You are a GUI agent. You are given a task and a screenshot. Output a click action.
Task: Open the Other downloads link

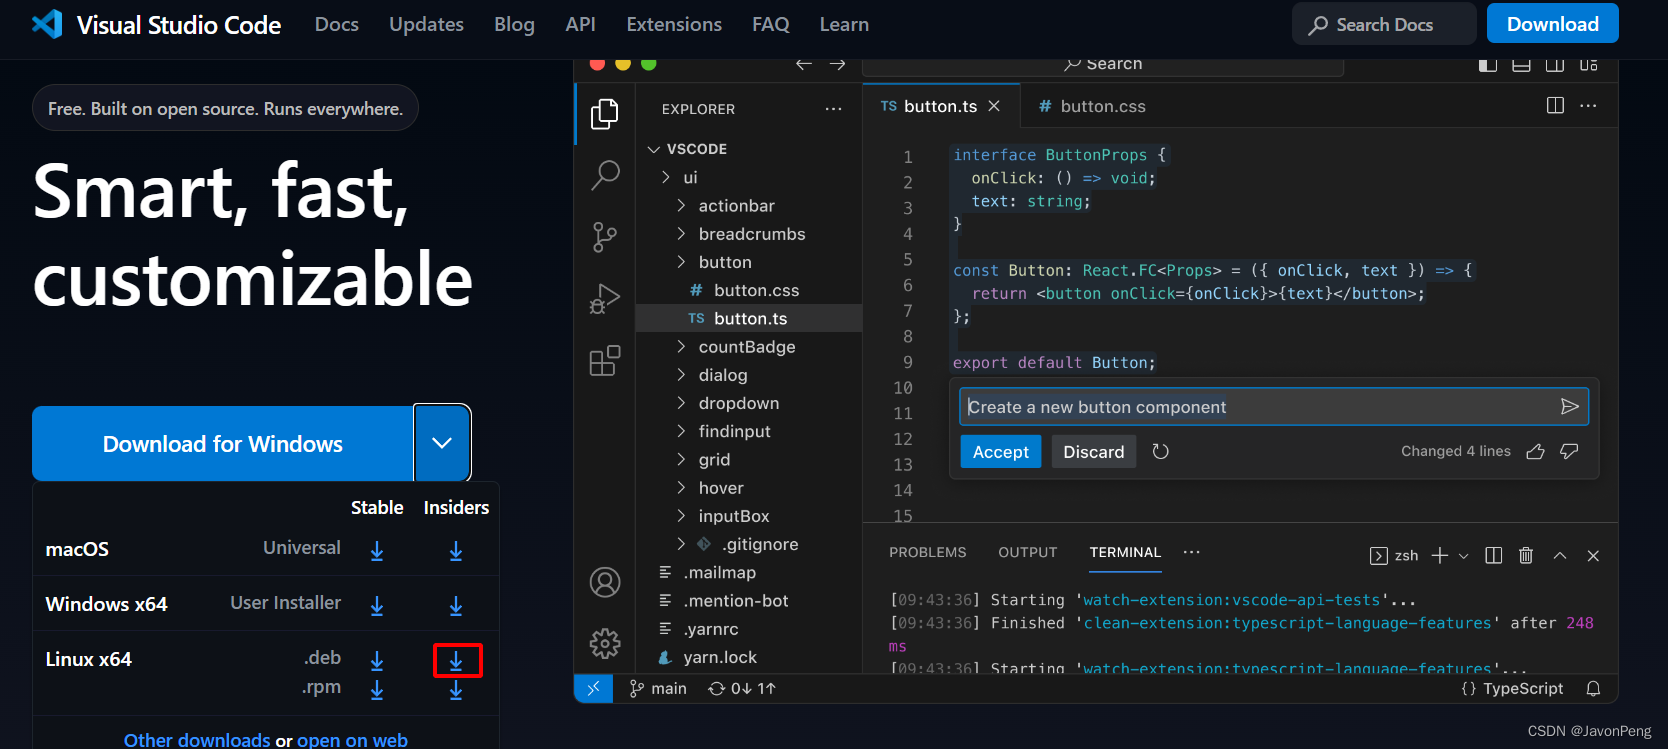point(197,740)
